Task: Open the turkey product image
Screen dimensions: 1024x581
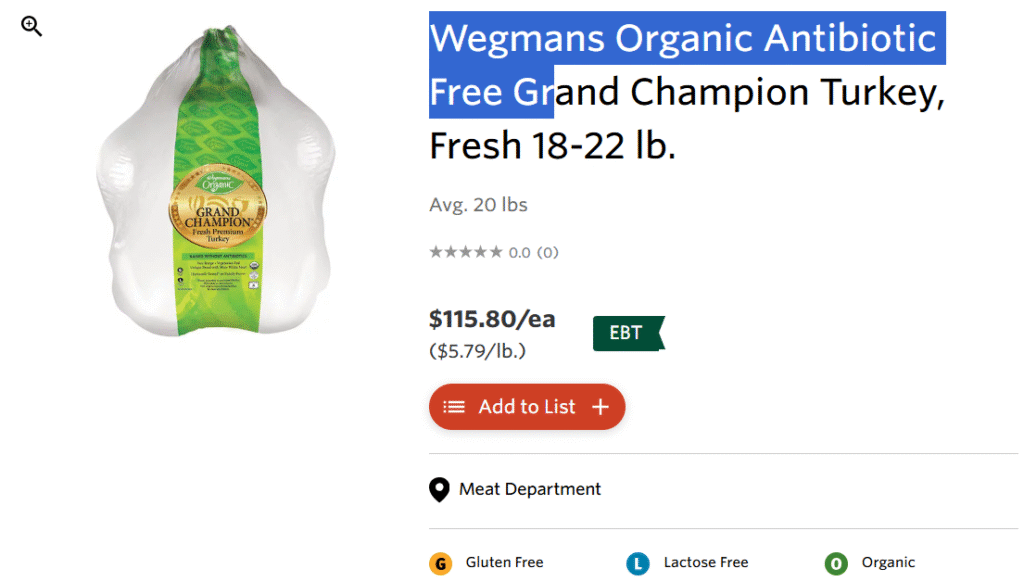Action: (215, 185)
